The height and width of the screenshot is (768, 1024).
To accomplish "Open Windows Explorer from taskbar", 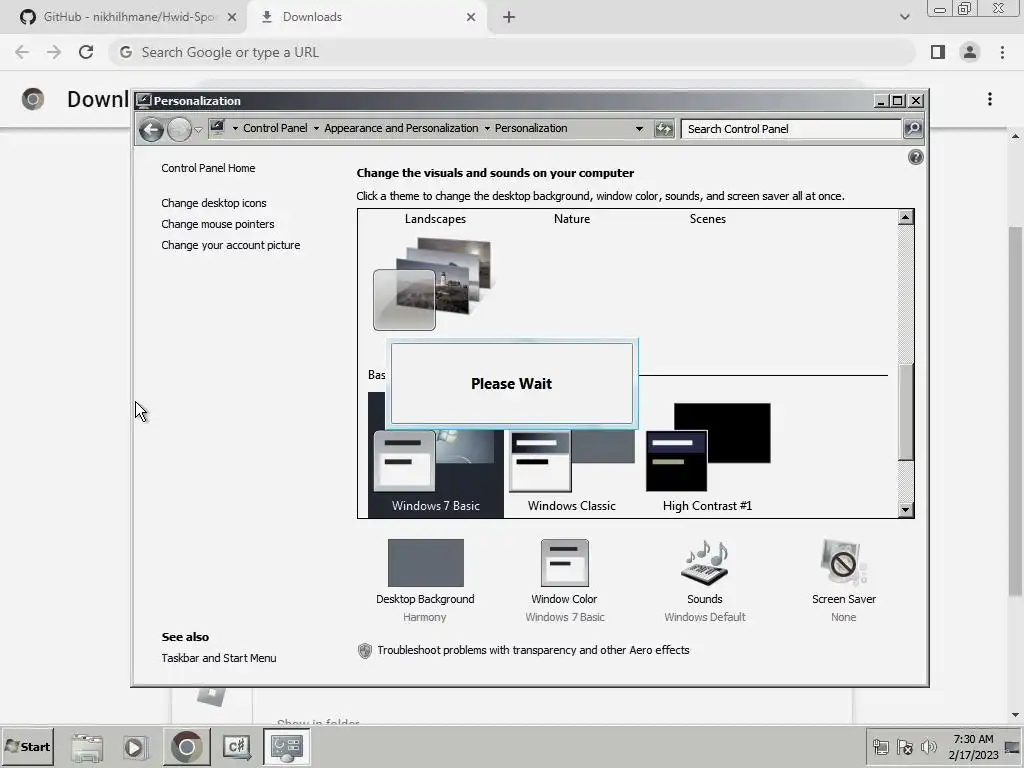I will coord(87,747).
